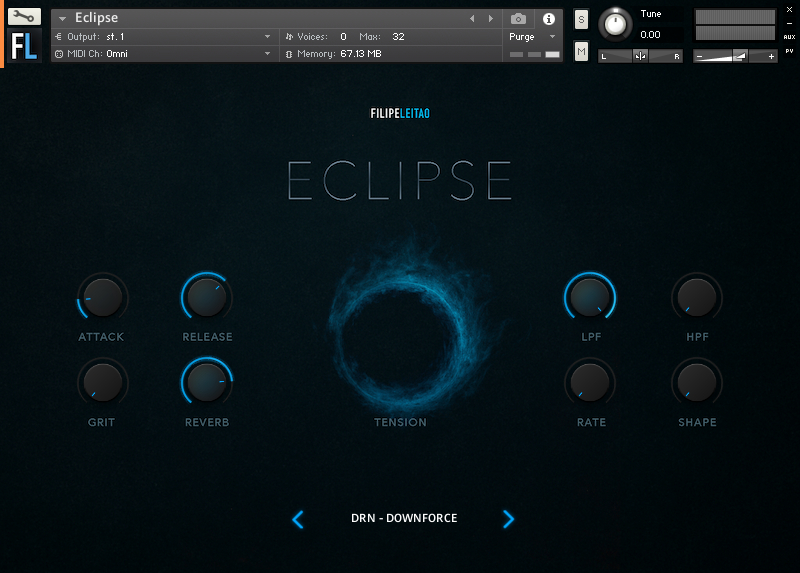Solo the Eclipse instrument with S button
The width and height of the screenshot is (800, 573).
[x=581, y=19]
